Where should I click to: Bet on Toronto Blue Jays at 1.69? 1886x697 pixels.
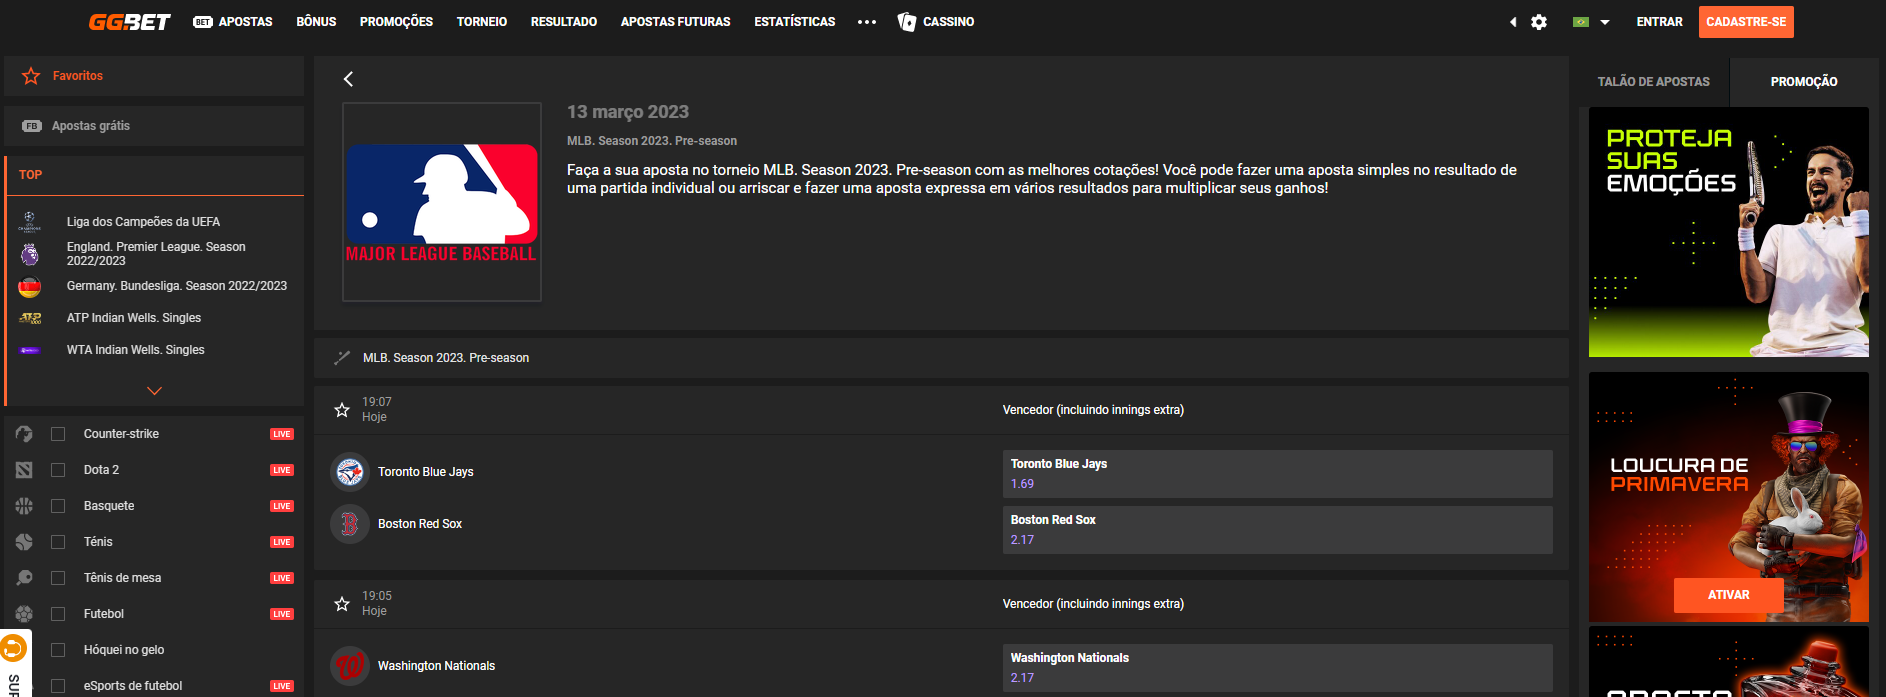[1278, 474]
